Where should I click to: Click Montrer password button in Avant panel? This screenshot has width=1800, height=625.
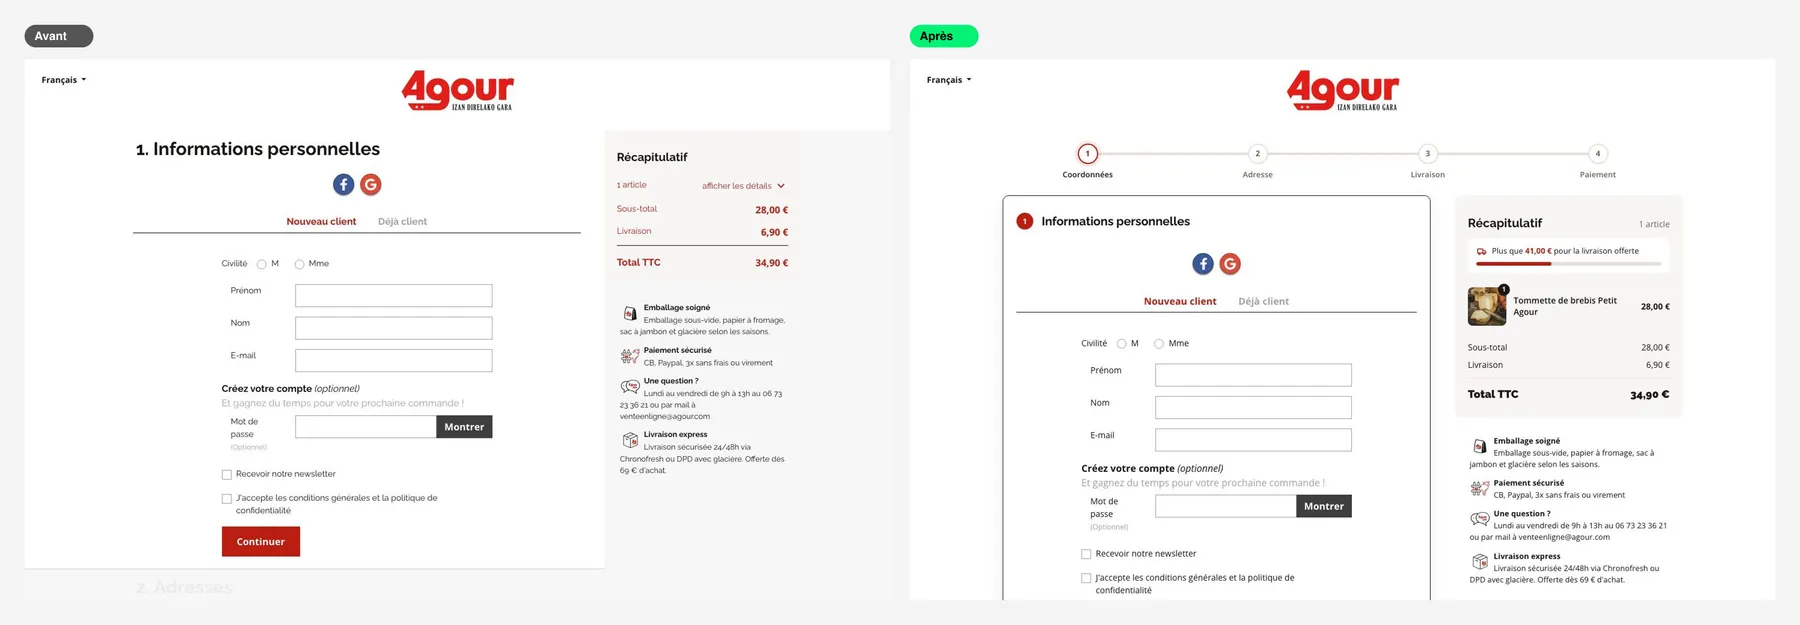coord(464,427)
